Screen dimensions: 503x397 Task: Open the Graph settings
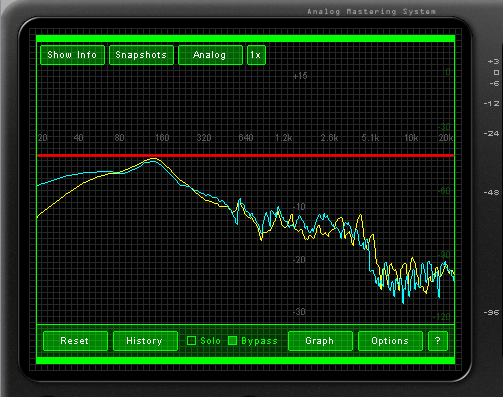coord(320,341)
